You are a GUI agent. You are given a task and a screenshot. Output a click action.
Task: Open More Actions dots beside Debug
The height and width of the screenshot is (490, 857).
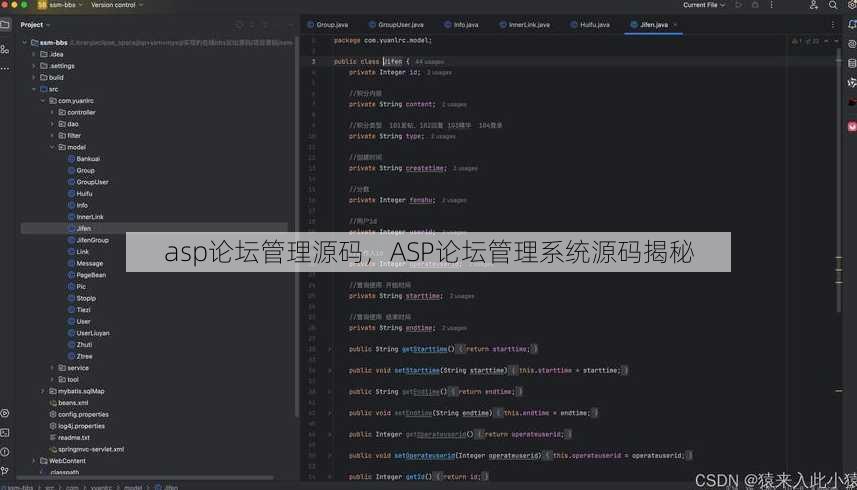(x=771, y=5)
